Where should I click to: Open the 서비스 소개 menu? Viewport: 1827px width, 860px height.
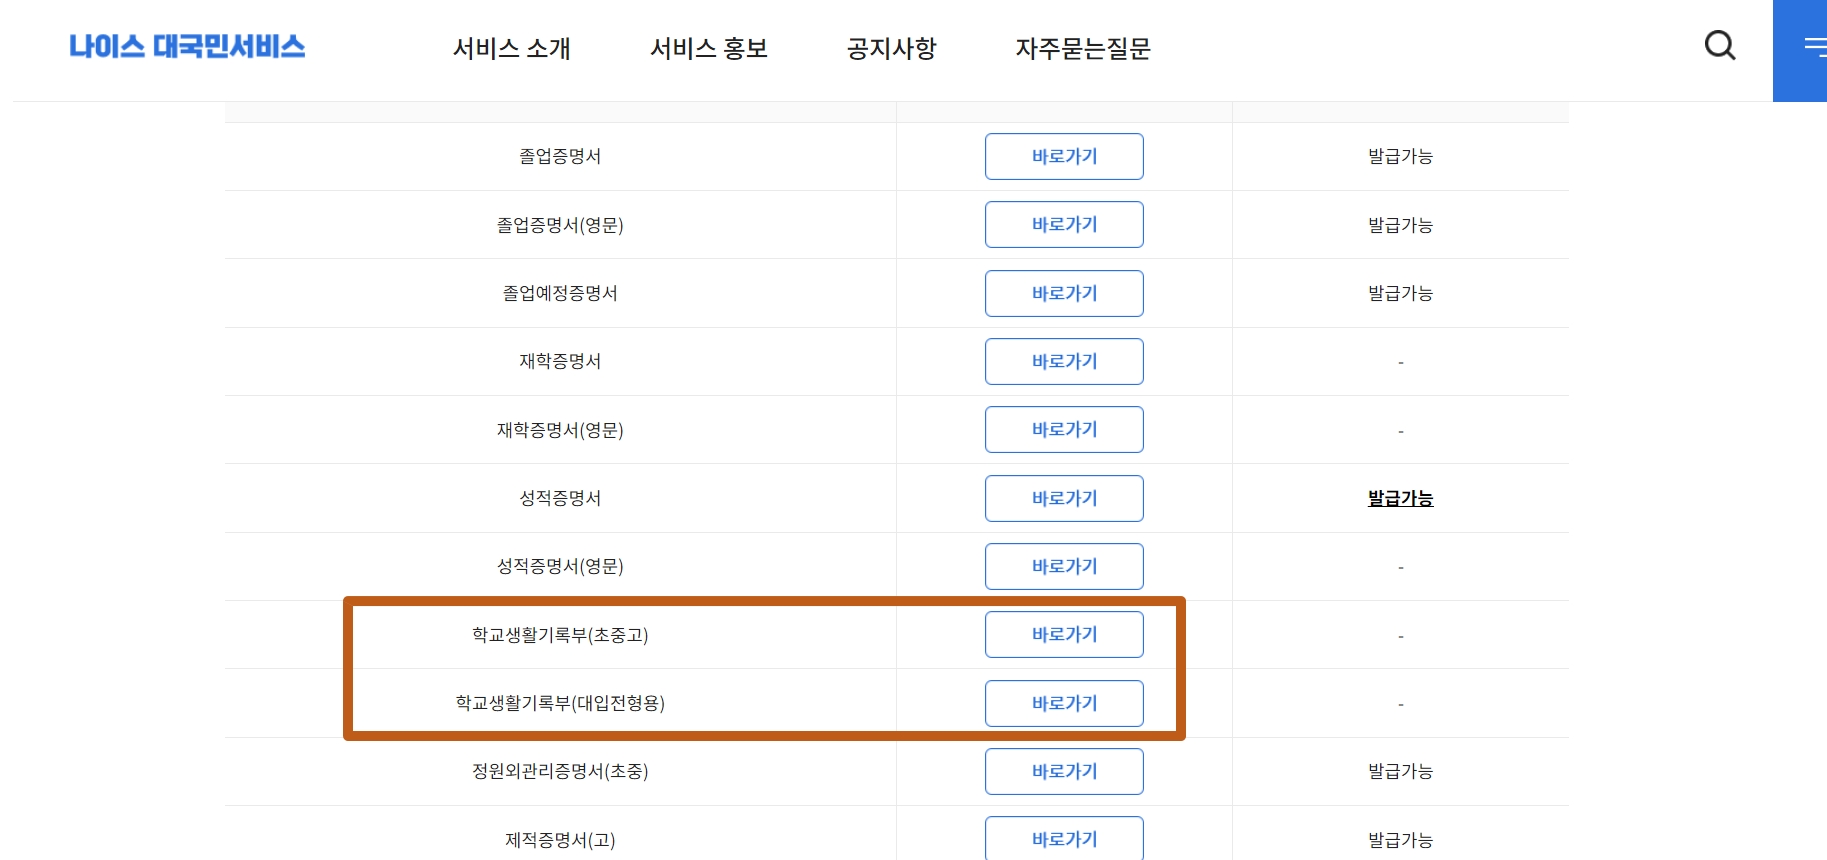[x=512, y=49]
